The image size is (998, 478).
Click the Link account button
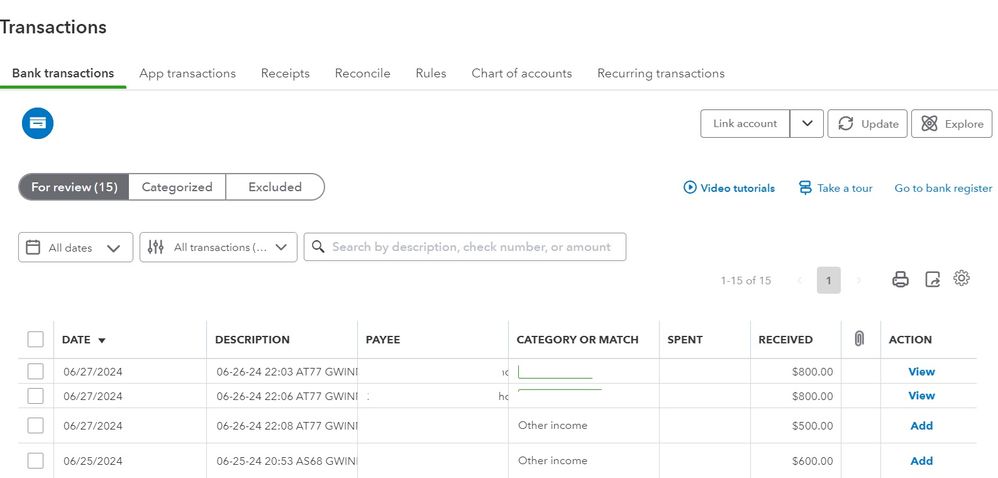[x=745, y=123]
